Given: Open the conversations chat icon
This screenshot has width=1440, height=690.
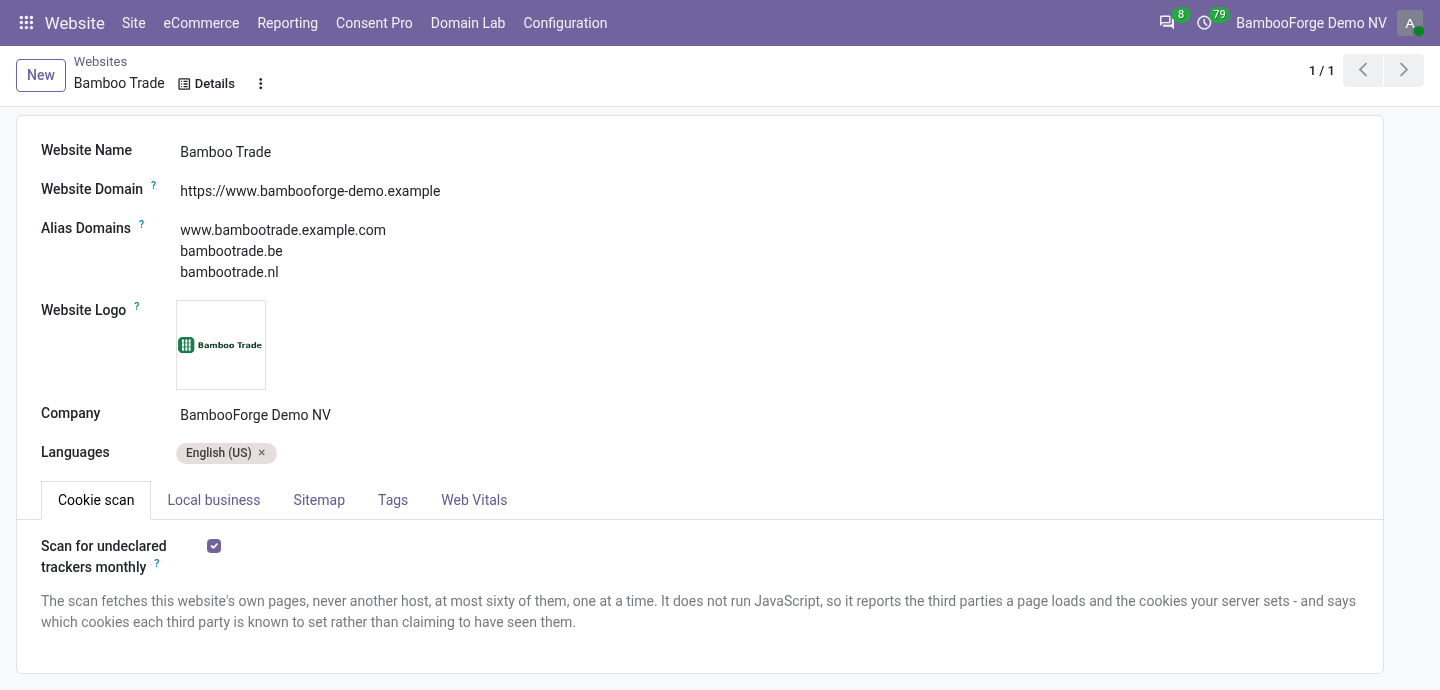Looking at the screenshot, I should [x=1166, y=23].
